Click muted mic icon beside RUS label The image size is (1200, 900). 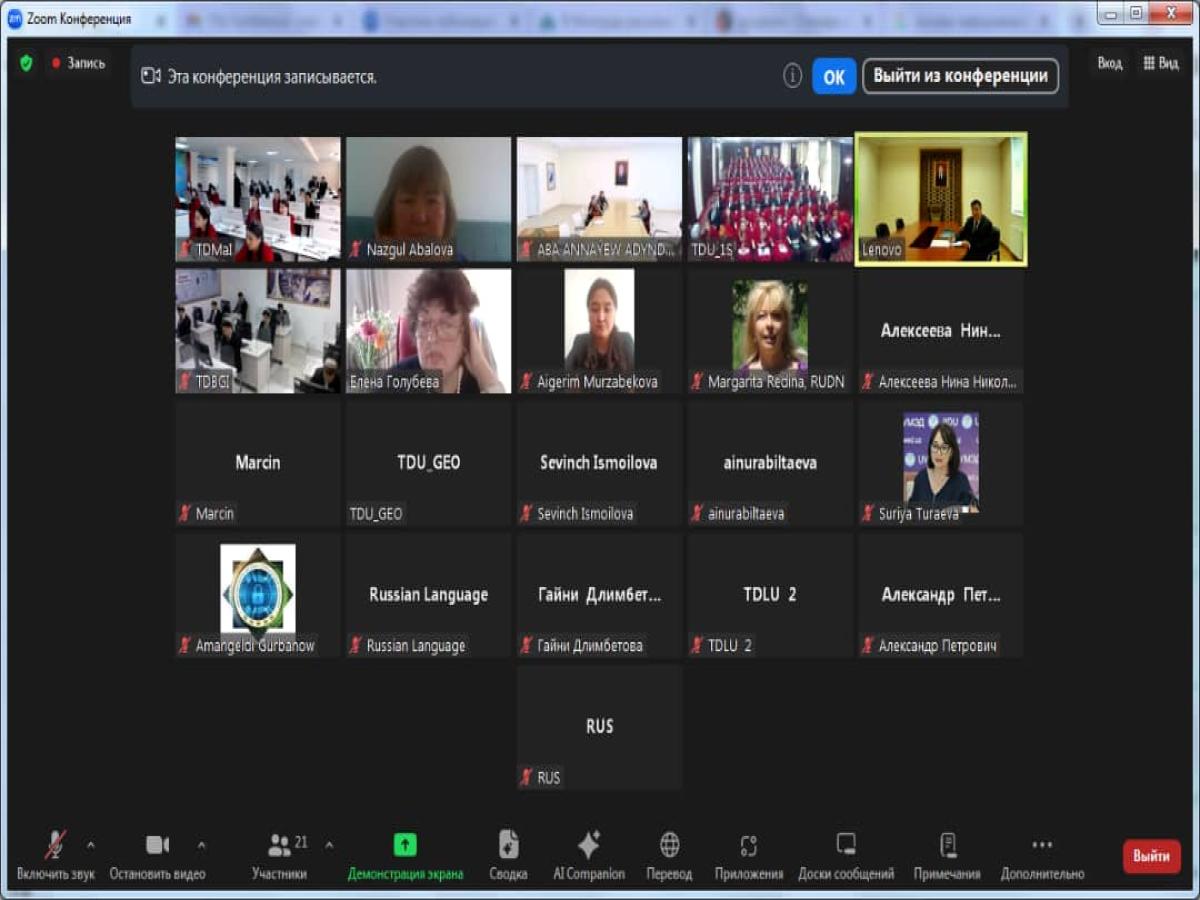[526, 777]
